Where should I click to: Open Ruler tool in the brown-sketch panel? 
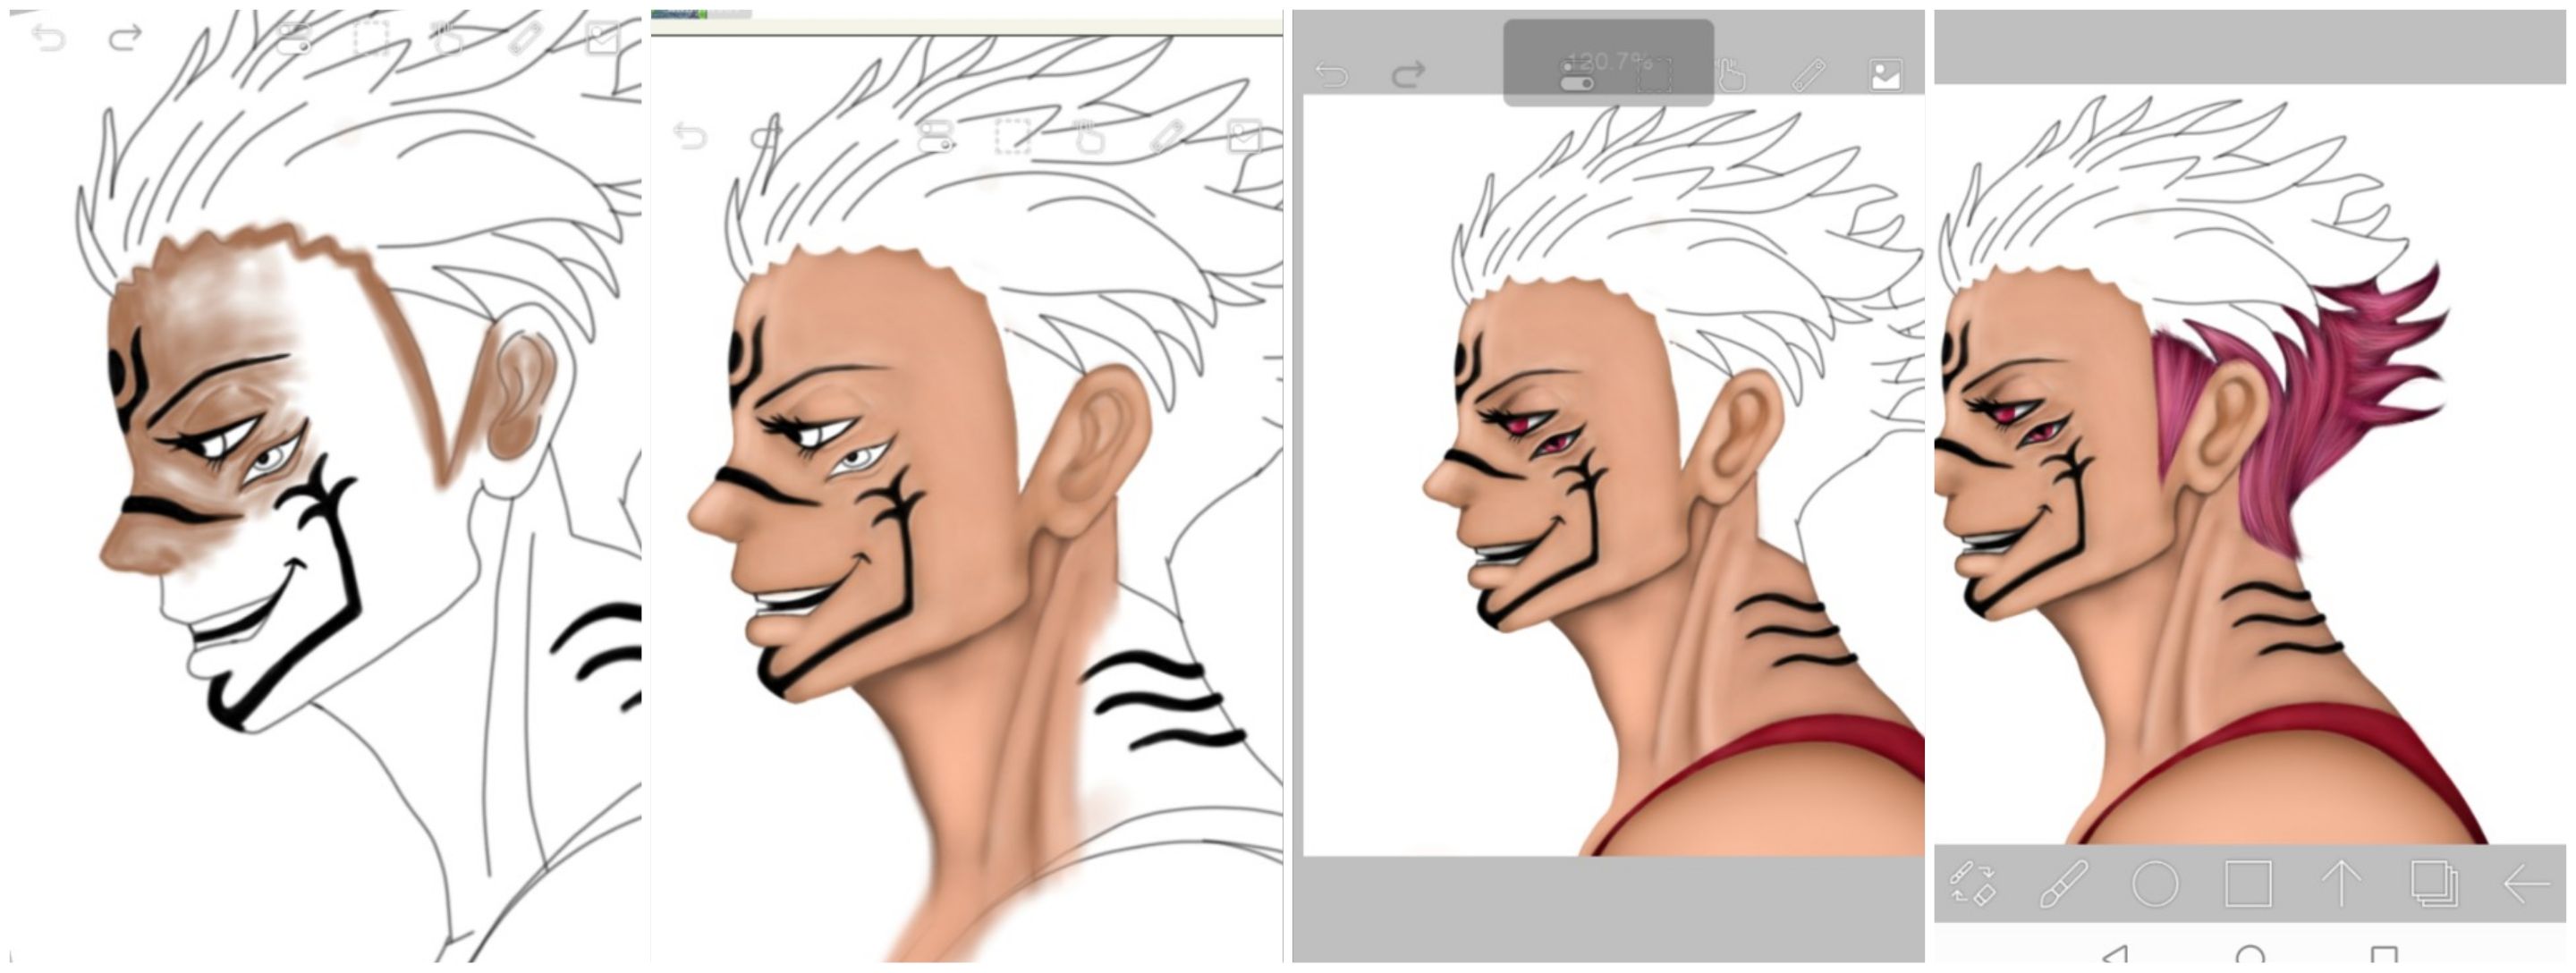pos(526,38)
